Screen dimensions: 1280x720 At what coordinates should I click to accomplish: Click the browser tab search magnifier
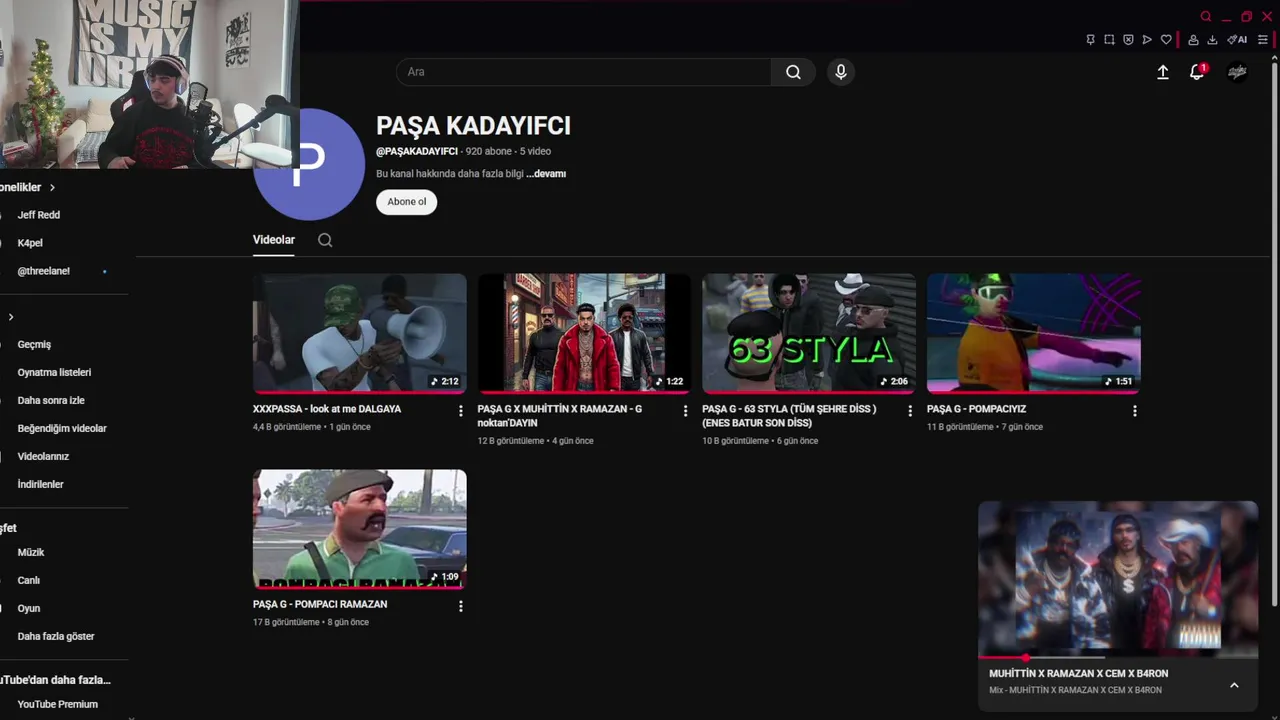coord(1206,17)
